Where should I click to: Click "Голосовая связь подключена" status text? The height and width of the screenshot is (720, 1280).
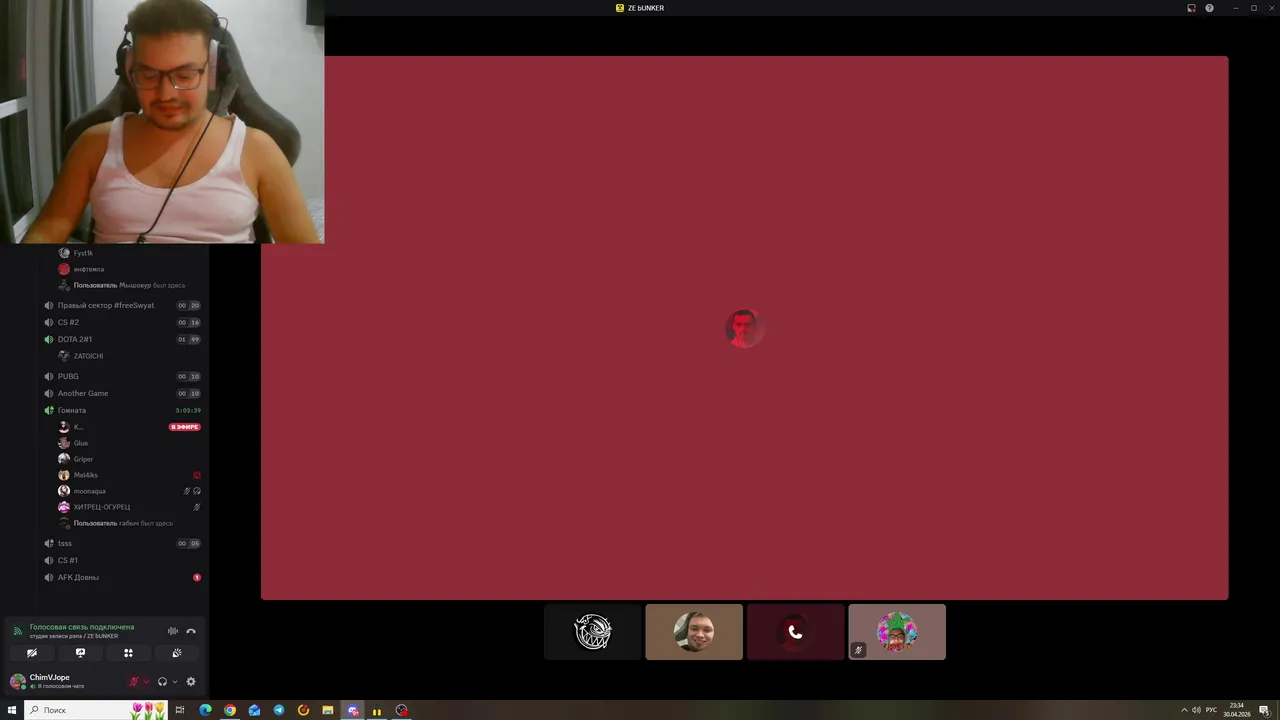[x=82, y=627]
